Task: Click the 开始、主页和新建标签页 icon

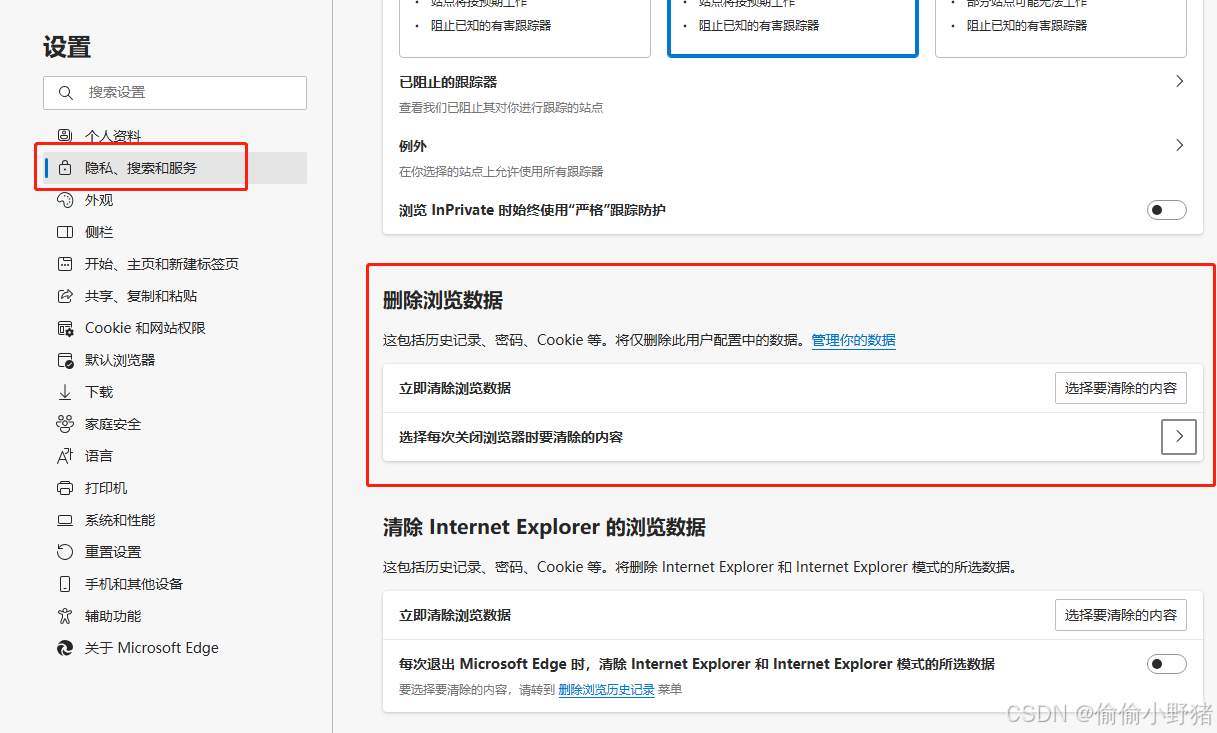Action: point(65,264)
